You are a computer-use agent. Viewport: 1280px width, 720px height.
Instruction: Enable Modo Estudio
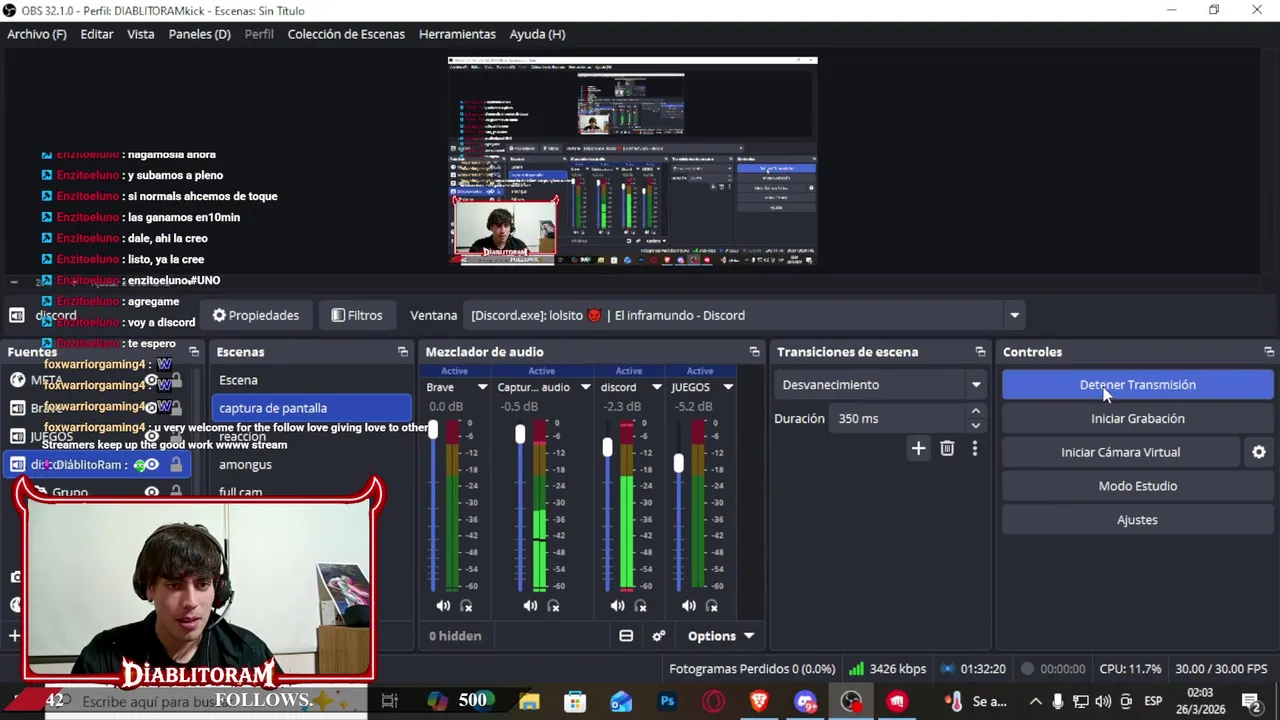point(1138,486)
